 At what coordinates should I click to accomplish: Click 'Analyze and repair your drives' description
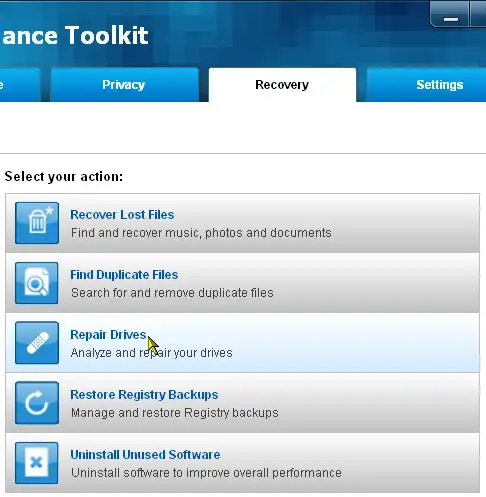pos(152,353)
